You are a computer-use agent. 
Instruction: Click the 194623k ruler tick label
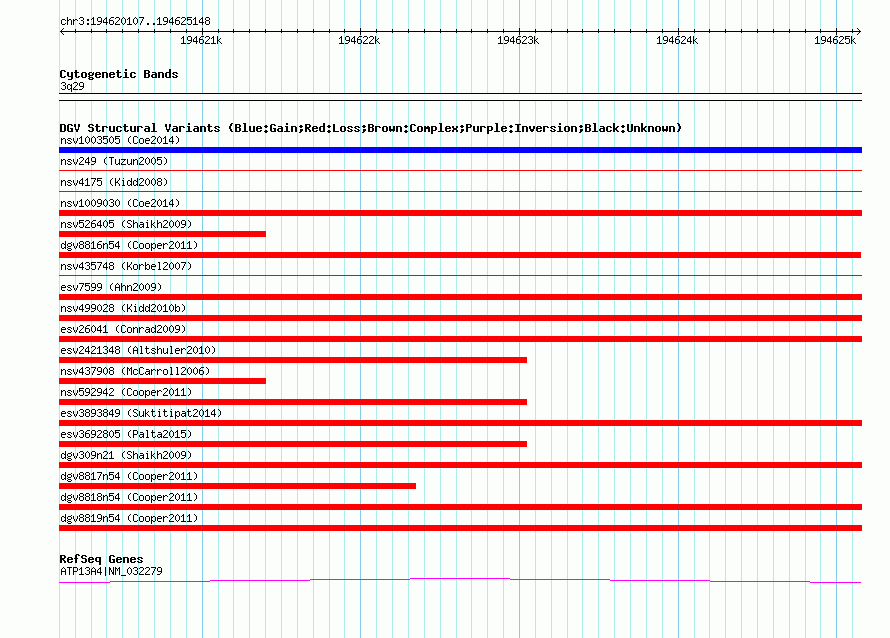pos(518,40)
